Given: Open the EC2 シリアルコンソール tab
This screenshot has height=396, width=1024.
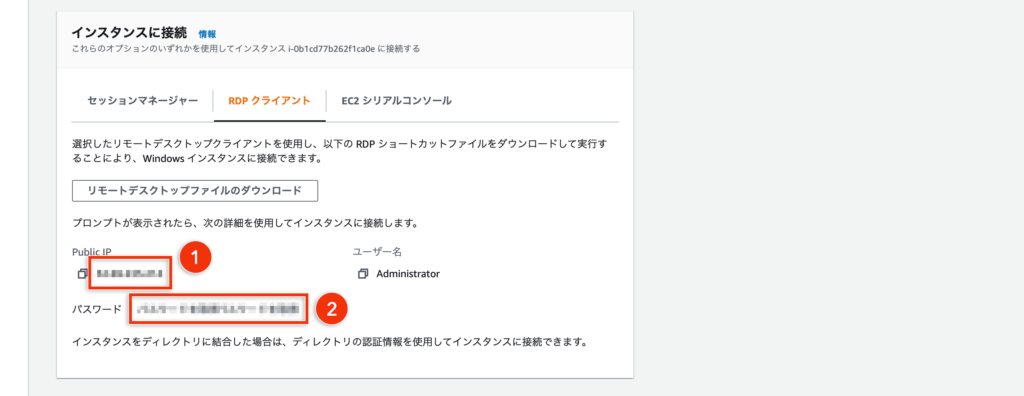Looking at the screenshot, I should [x=396, y=101].
